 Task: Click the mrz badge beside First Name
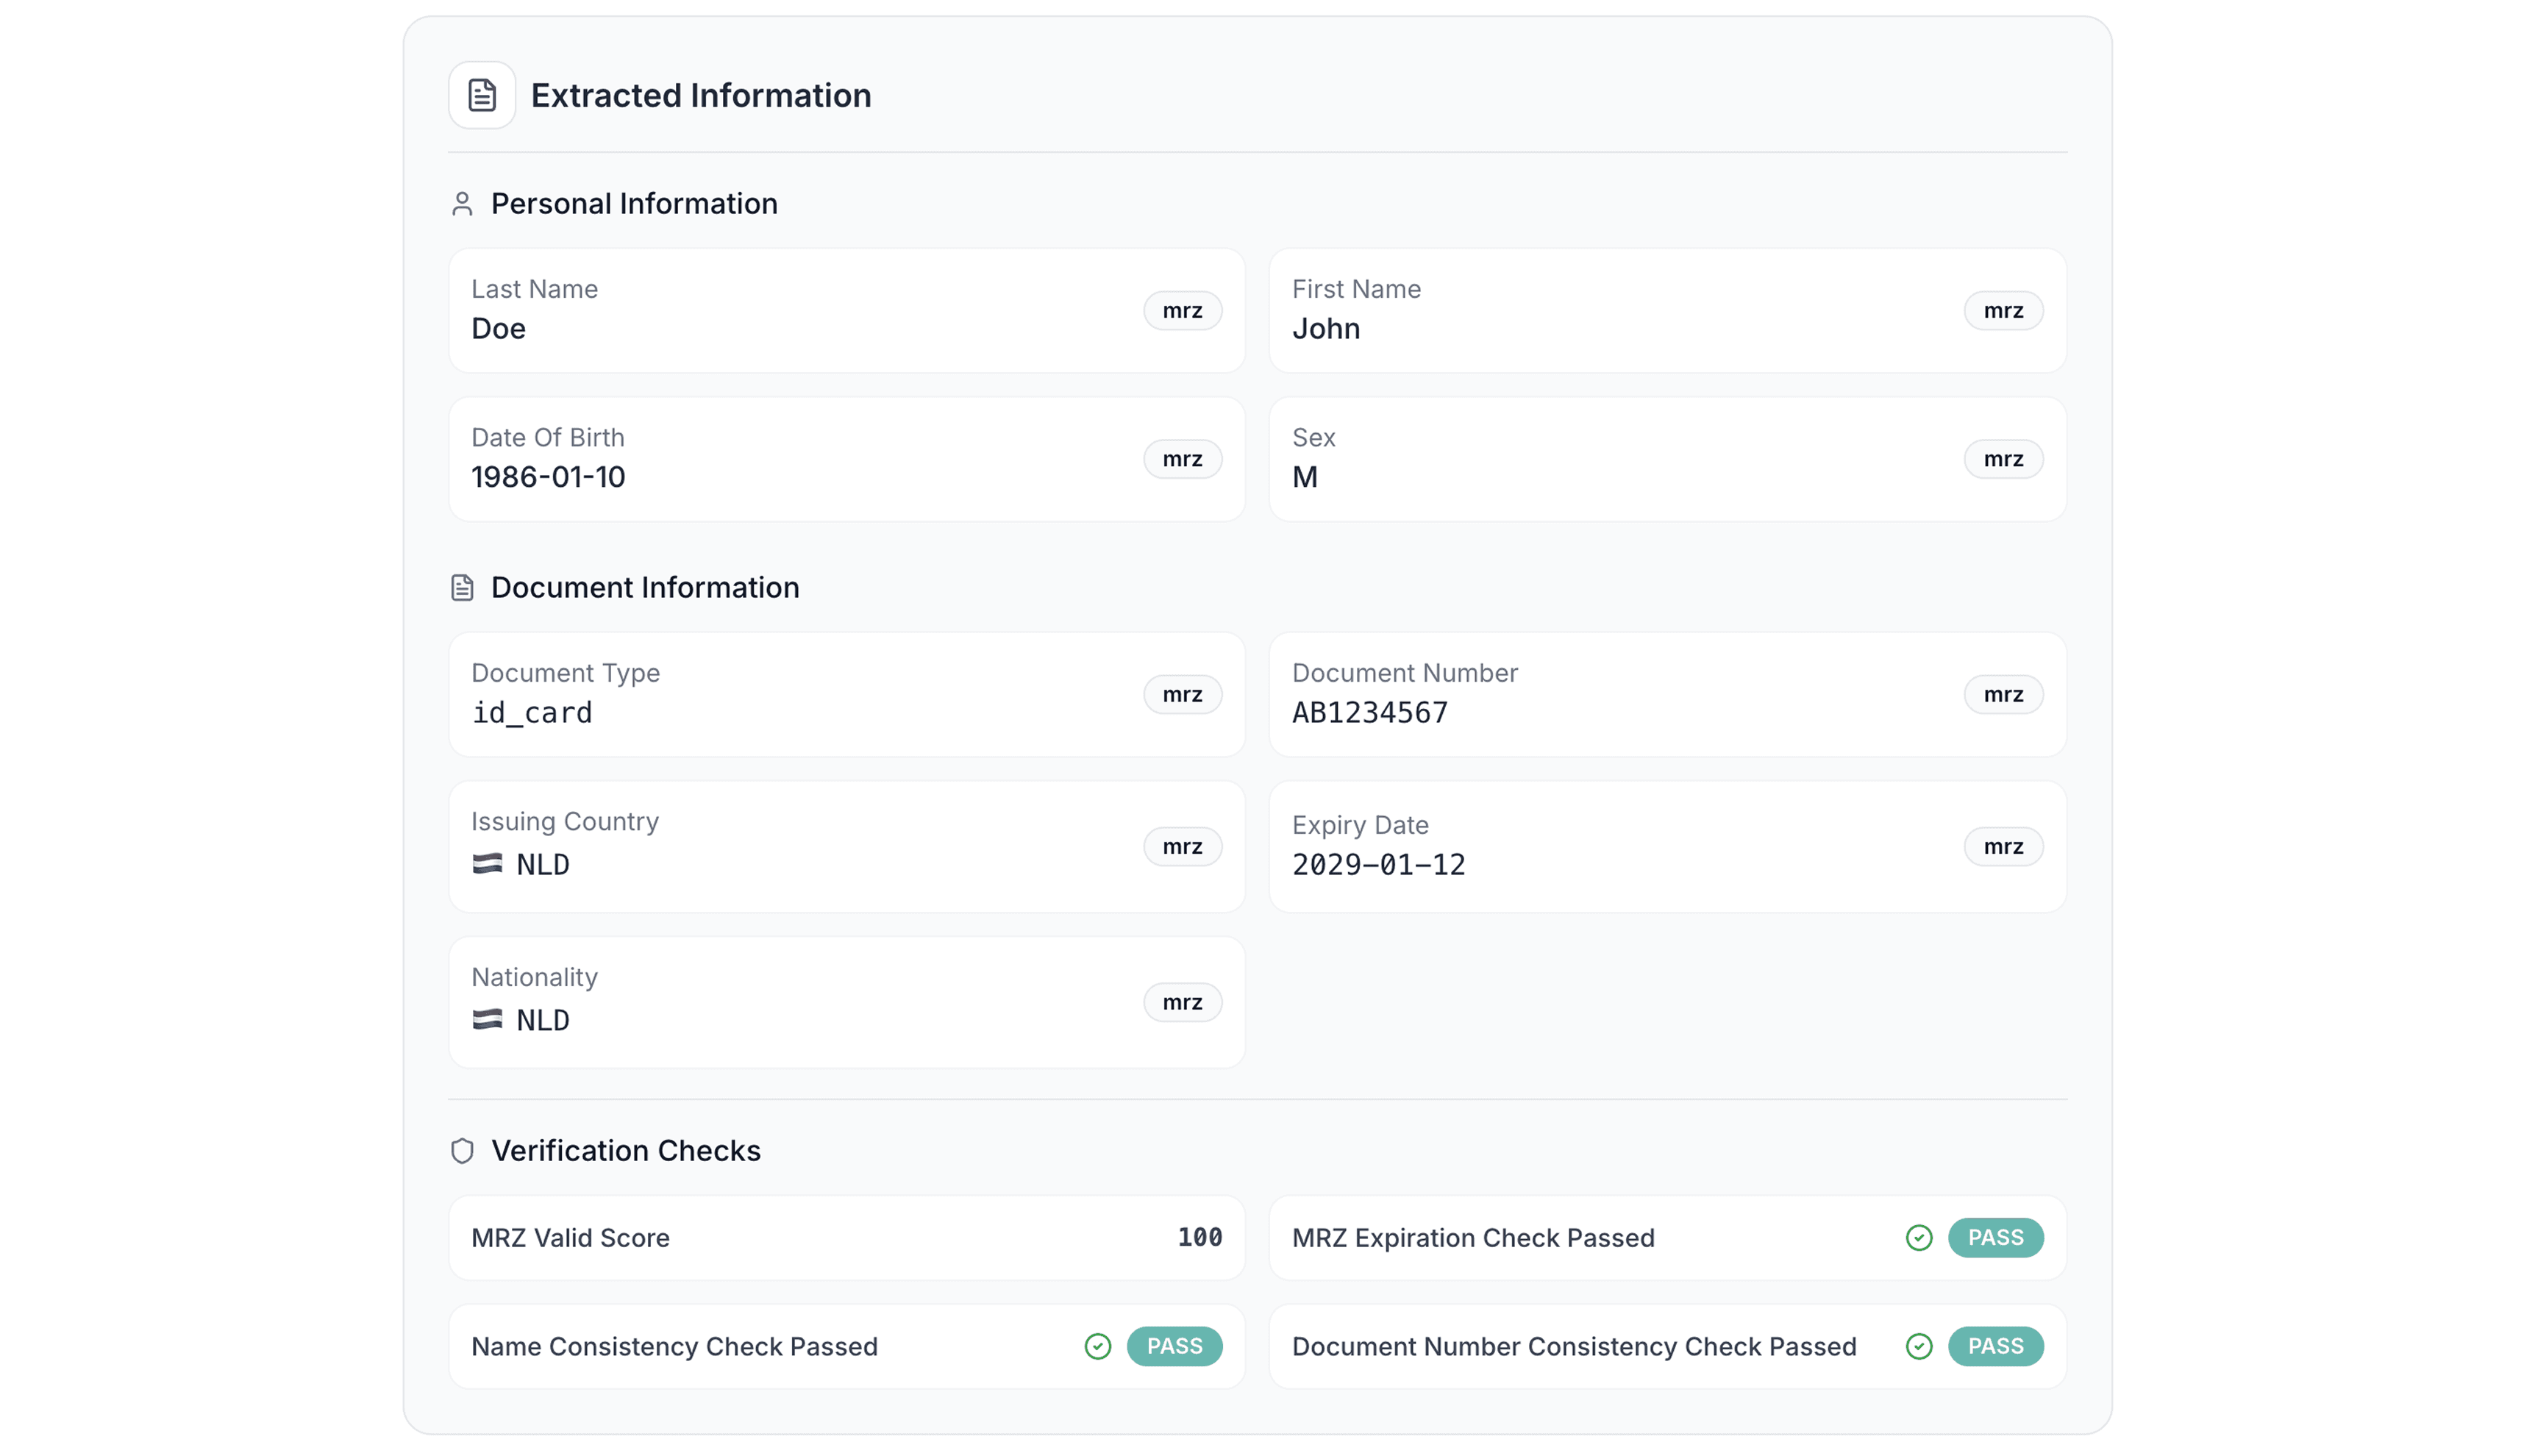point(2003,311)
